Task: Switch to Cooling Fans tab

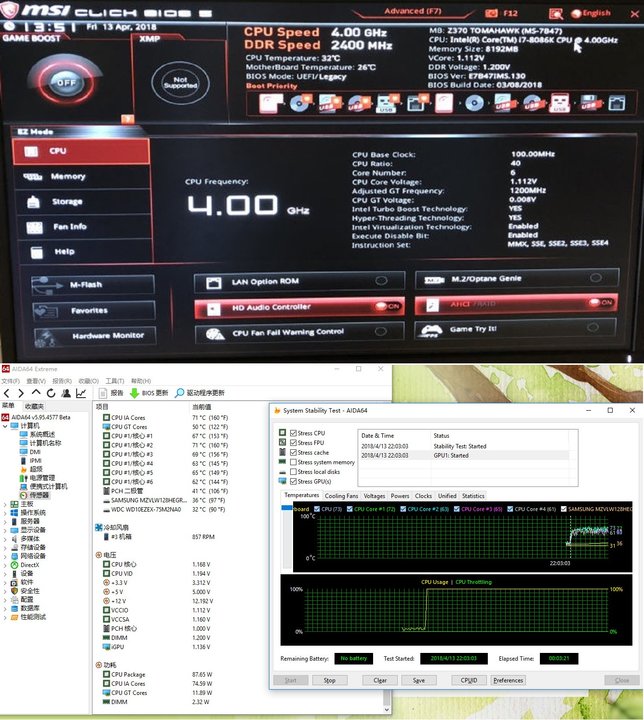Action: coord(341,496)
